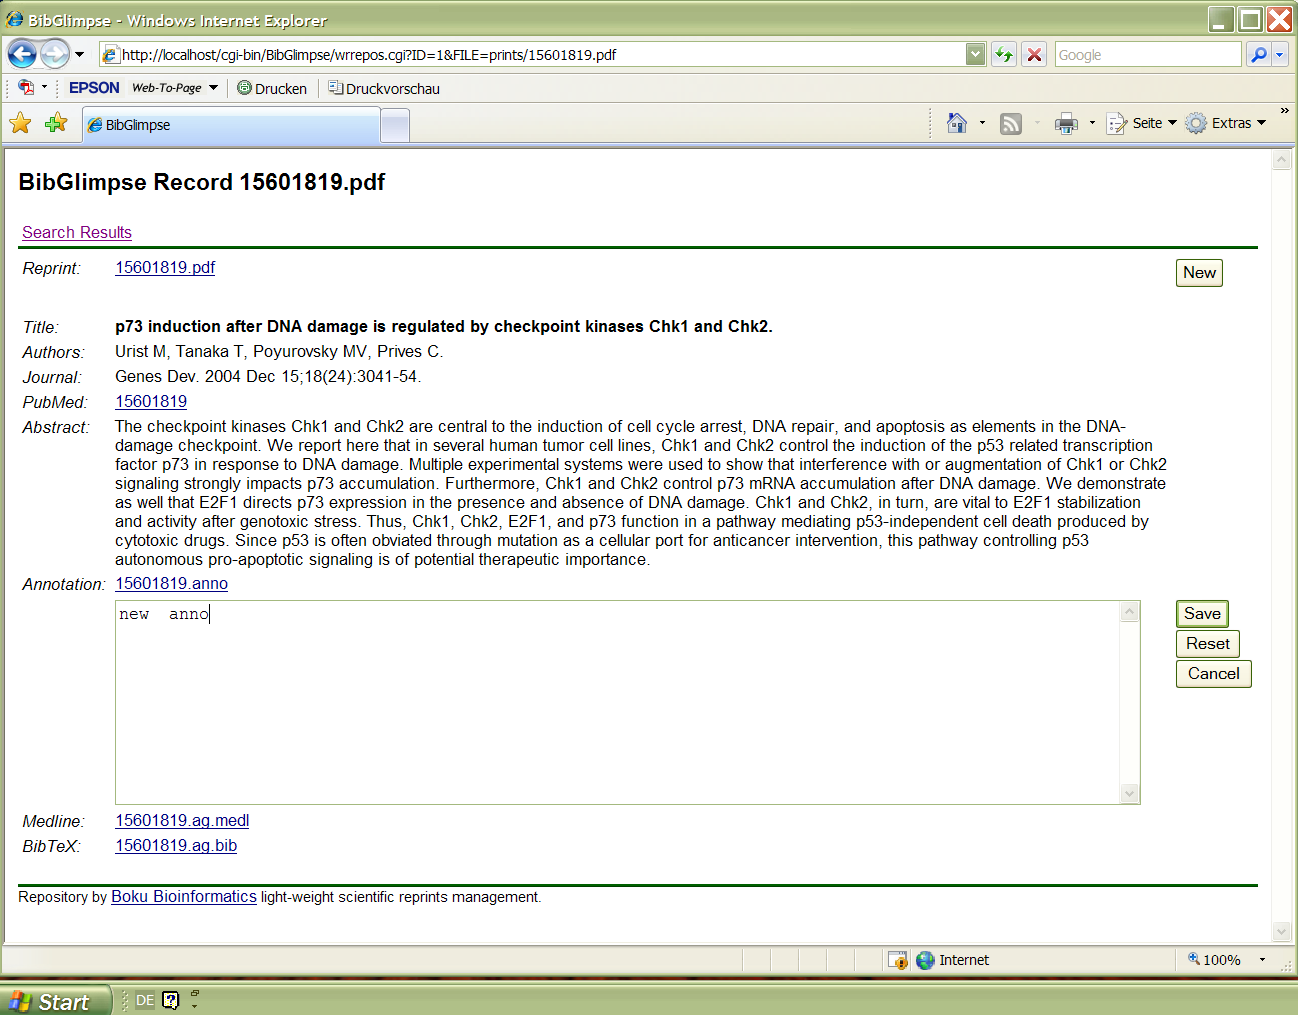The height and width of the screenshot is (1015, 1298).
Task: Open the Home icon dropdown arrow
Action: point(982,123)
